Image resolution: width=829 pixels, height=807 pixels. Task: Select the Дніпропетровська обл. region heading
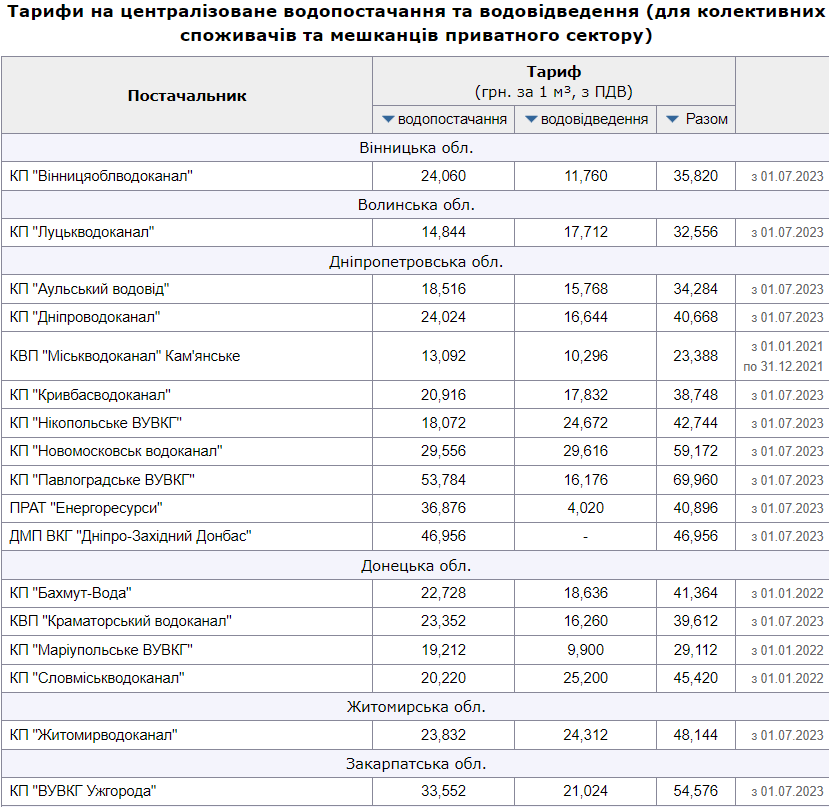415,262
